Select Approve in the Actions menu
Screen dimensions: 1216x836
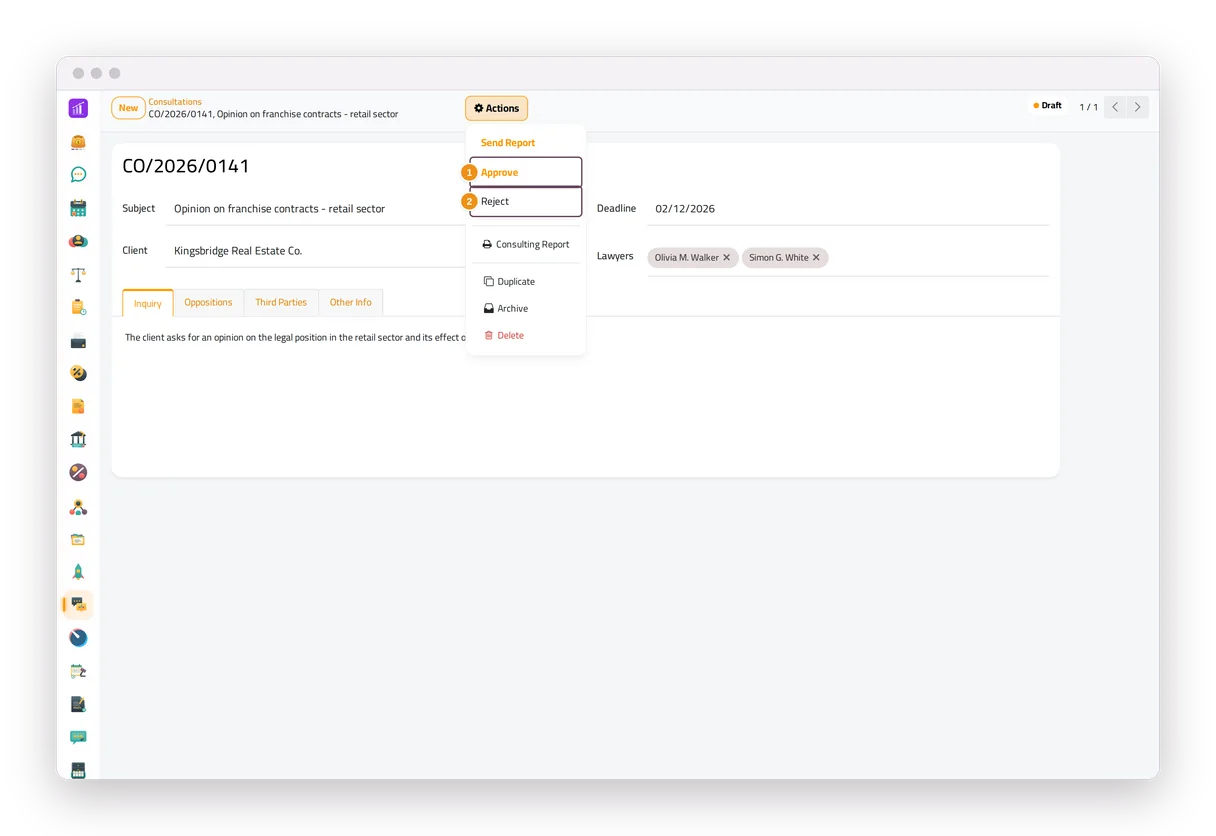coord(526,172)
